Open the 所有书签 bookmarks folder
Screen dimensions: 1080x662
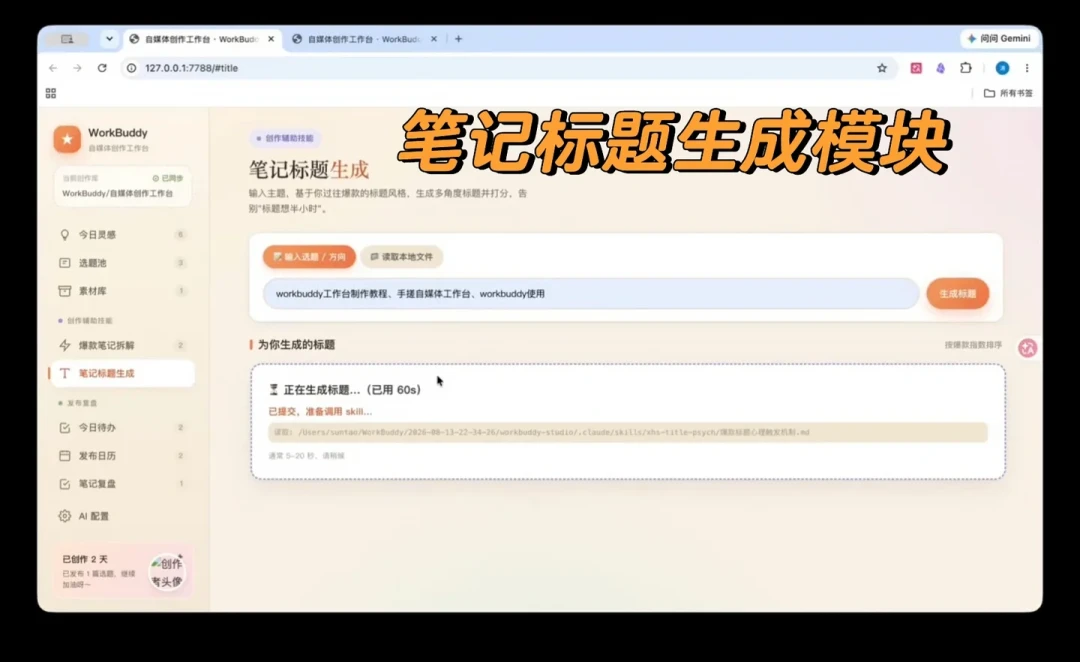click(x=1008, y=93)
